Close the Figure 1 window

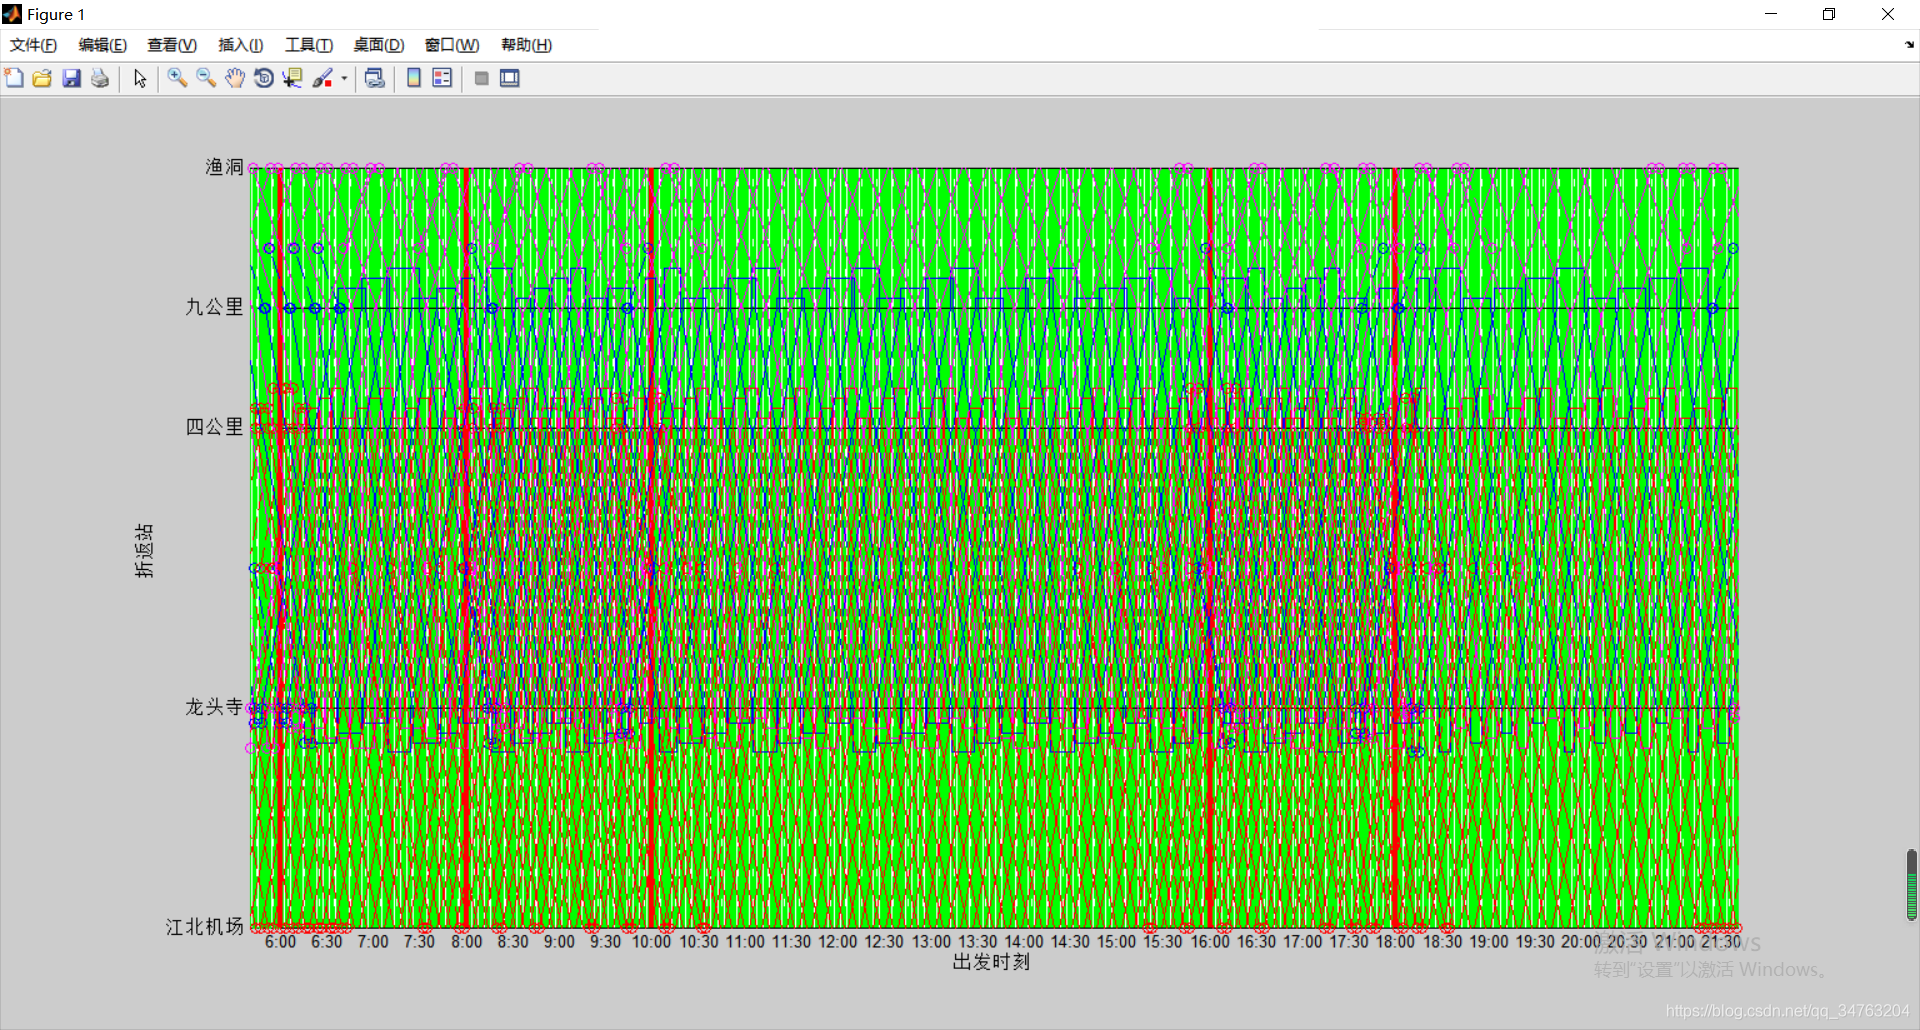pos(1888,14)
